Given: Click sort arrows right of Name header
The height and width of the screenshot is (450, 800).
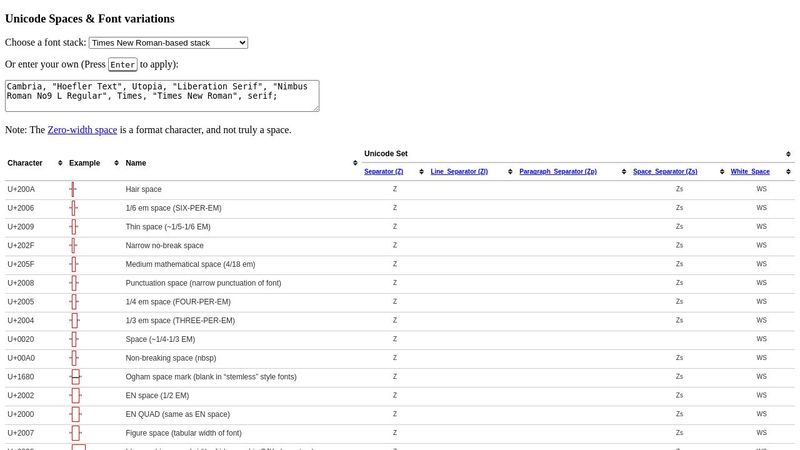Looking at the screenshot, I should 354,163.
